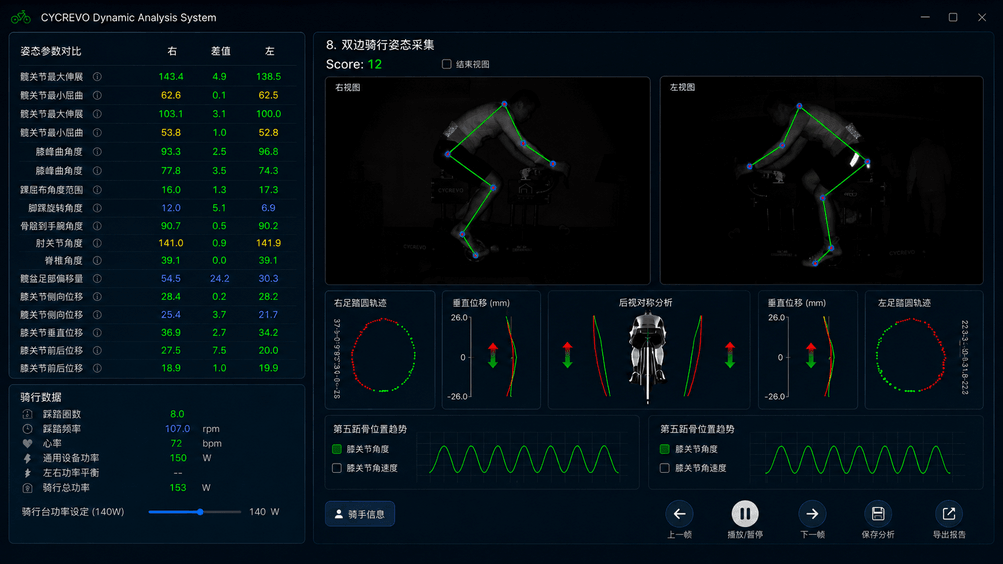Click the icon next to 骑行总功率
This screenshot has width=1003, height=564.
(28, 488)
